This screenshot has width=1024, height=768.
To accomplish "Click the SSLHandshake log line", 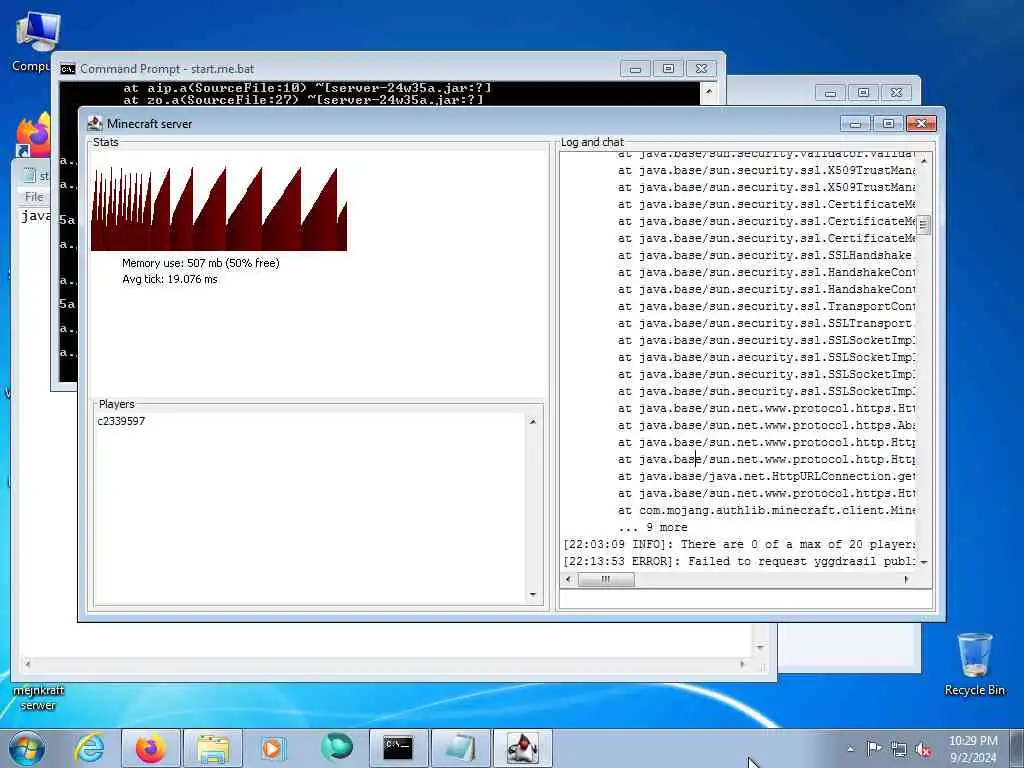I will tap(765, 255).
